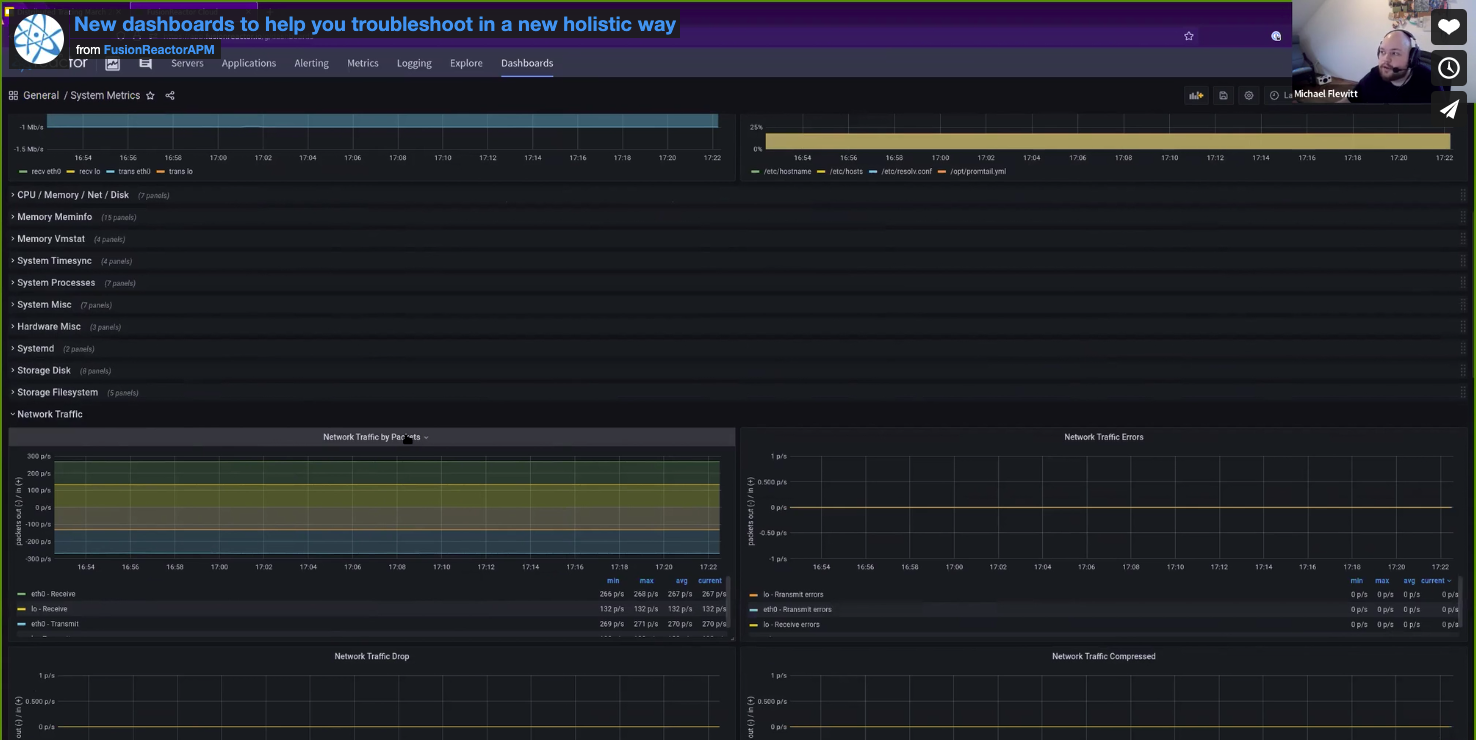Image resolution: width=1476 pixels, height=740 pixels.
Task: Open the Metrics menu
Action: tap(363, 63)
